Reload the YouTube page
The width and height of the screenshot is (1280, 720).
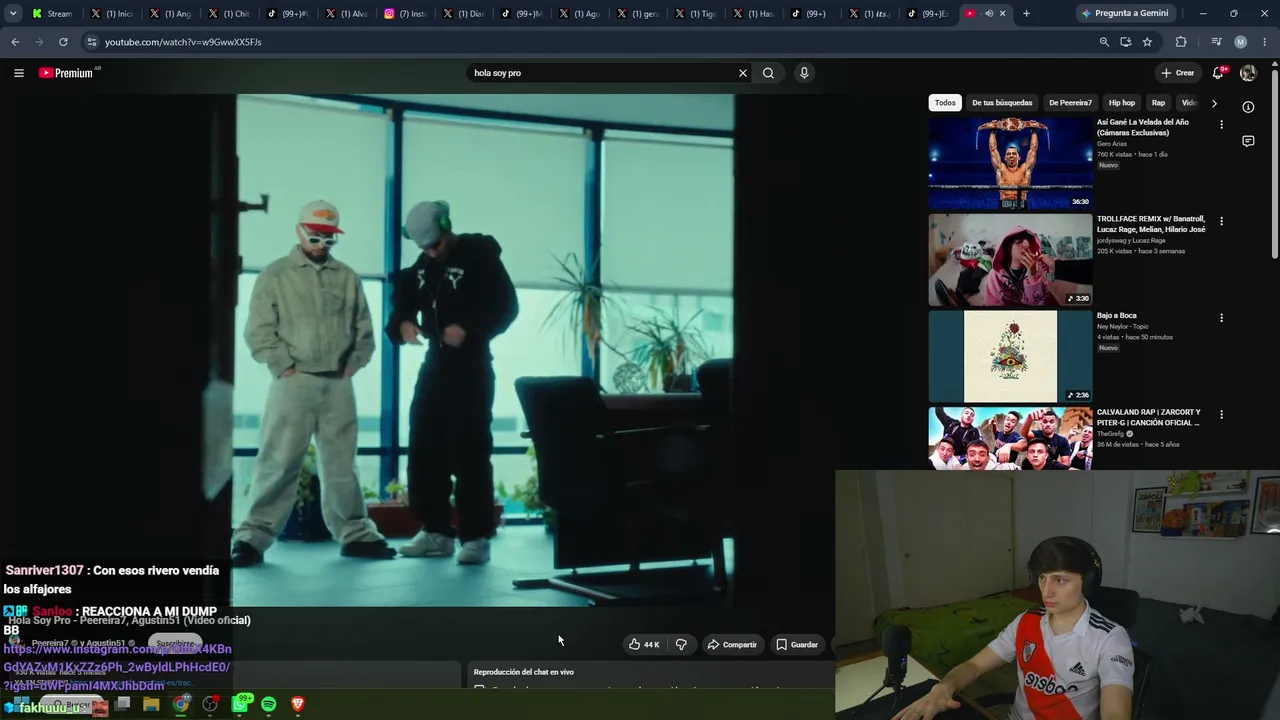point(63,42)
